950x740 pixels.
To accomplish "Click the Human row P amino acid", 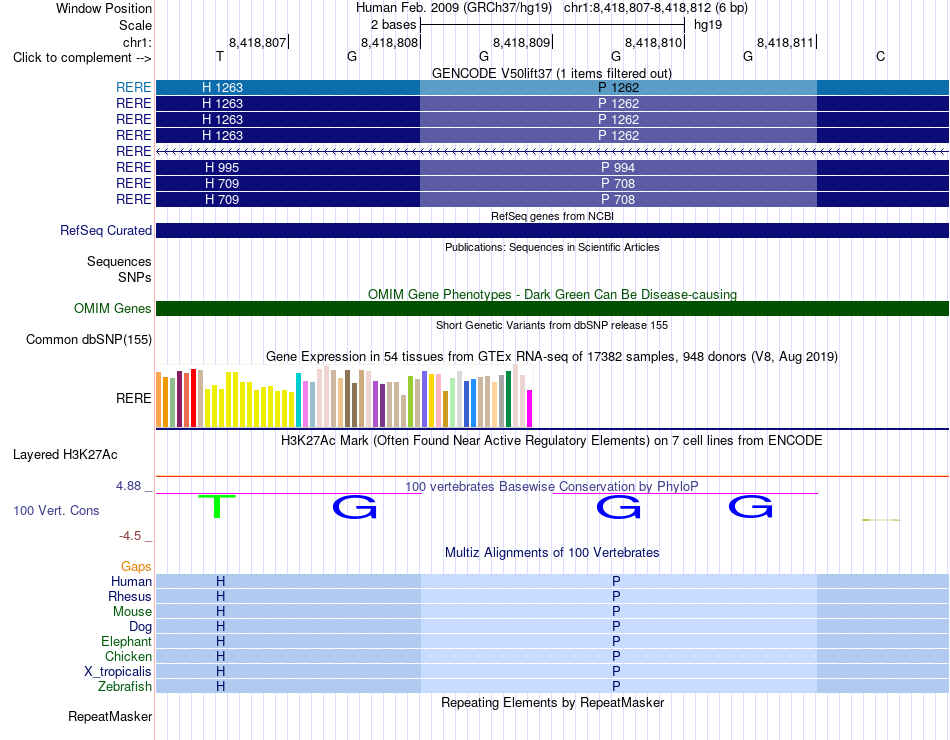I will click(x=616, y=581).
